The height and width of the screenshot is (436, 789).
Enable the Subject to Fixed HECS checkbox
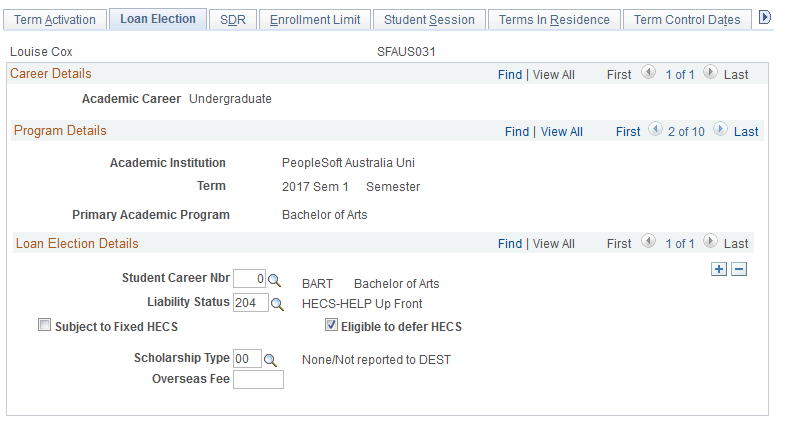(x=44, y=325)
